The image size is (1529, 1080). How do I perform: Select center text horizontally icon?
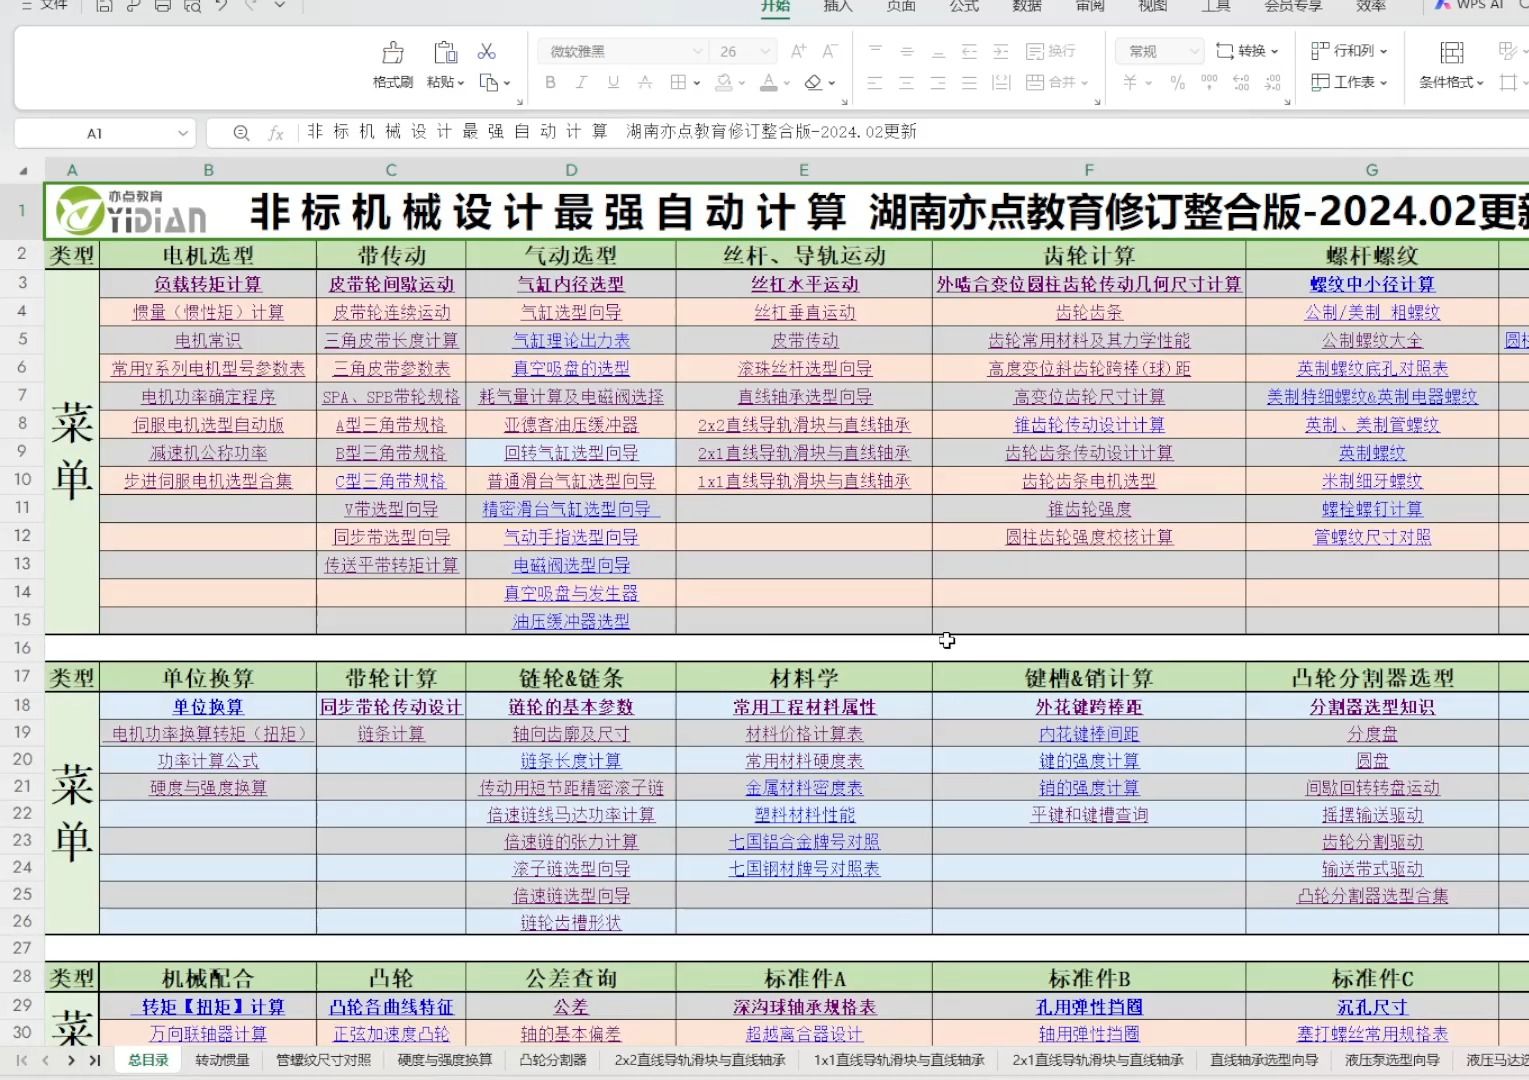point(907,83)
